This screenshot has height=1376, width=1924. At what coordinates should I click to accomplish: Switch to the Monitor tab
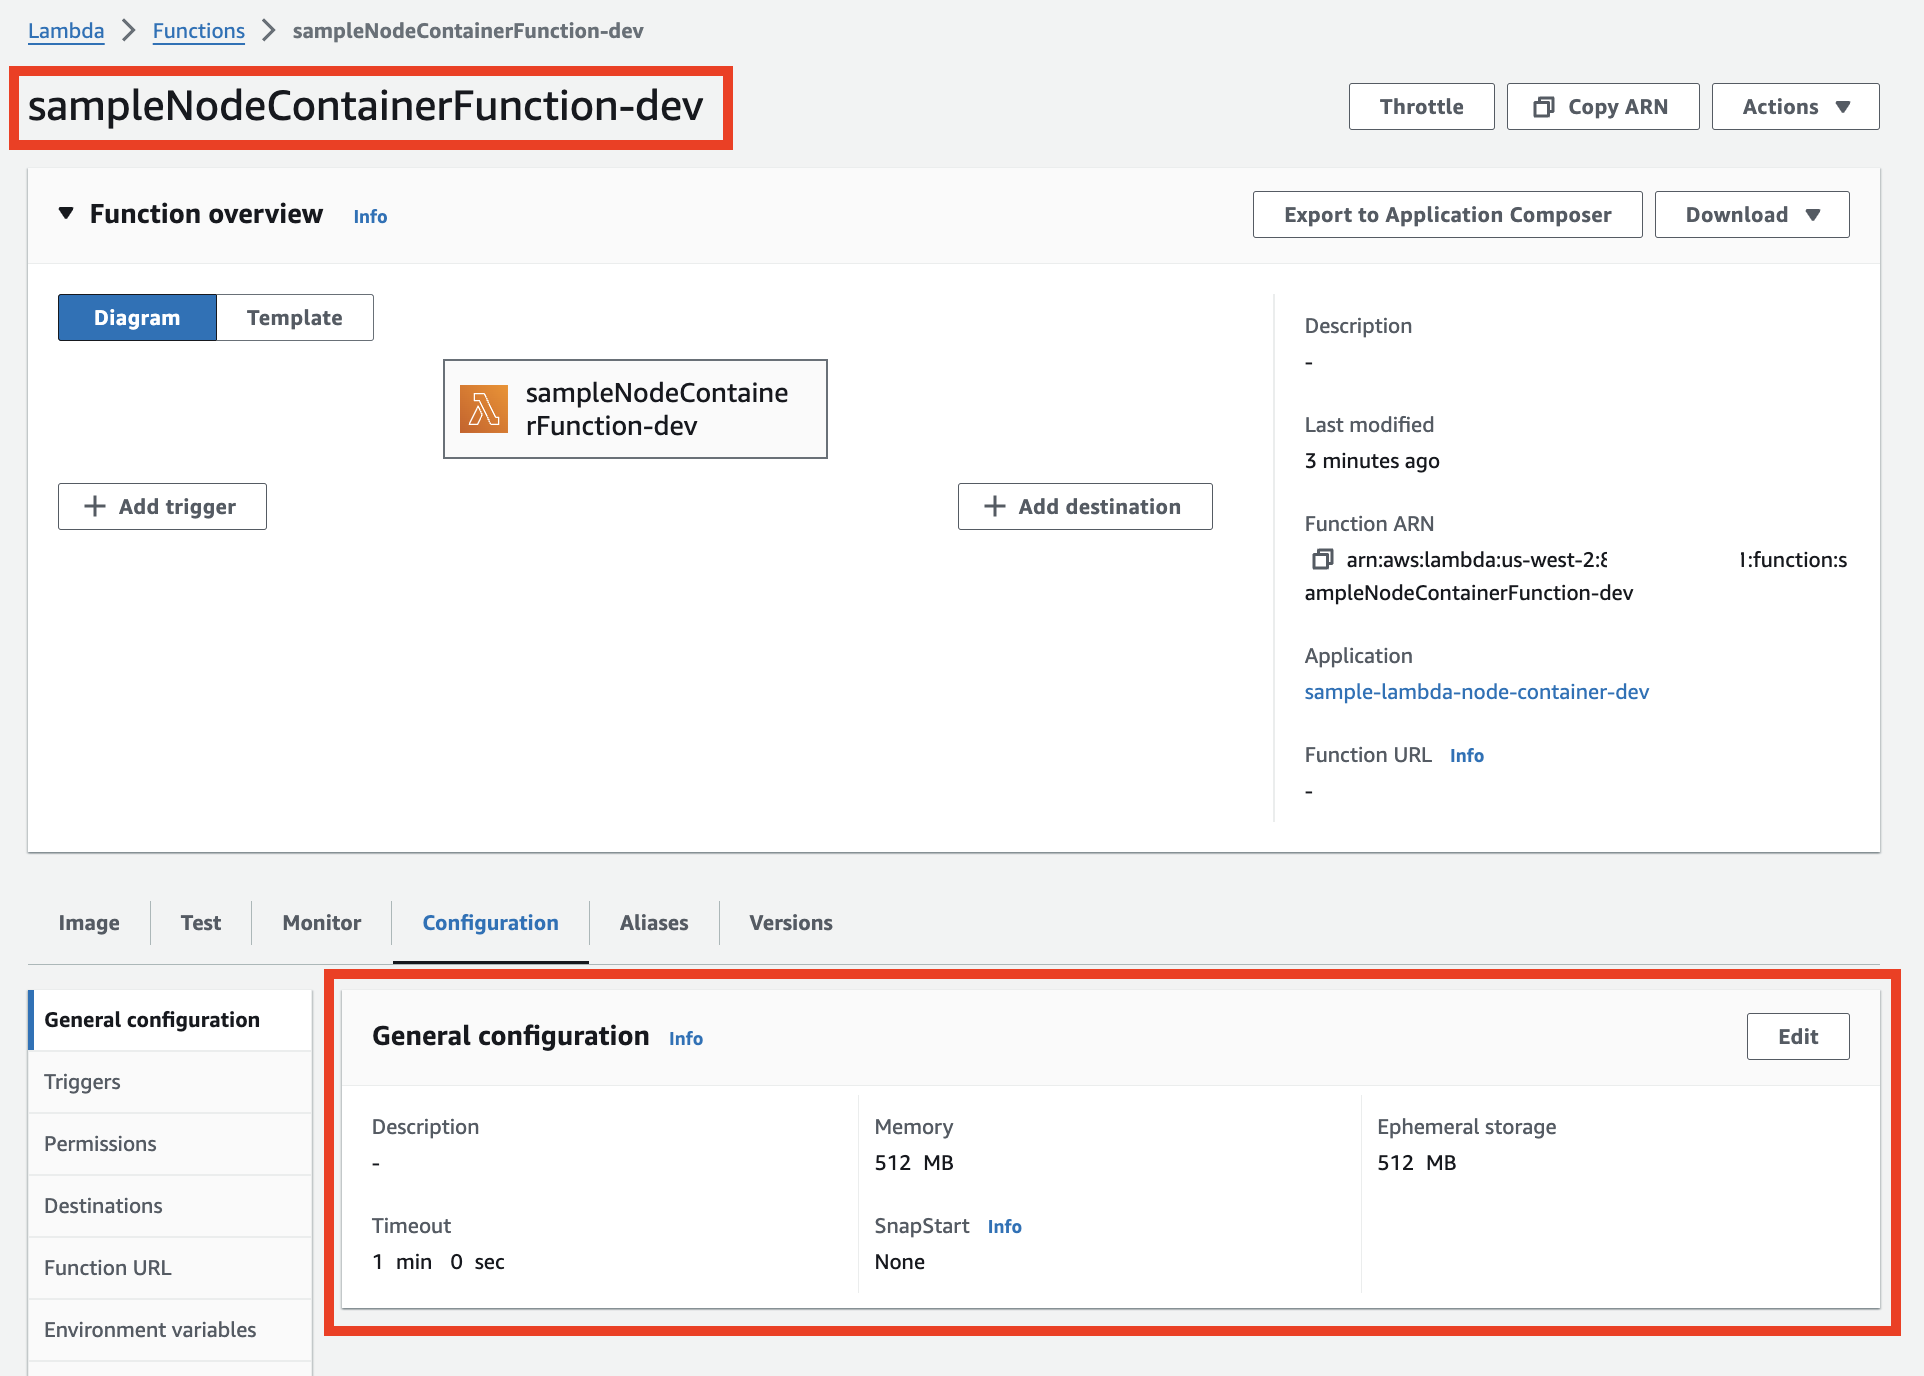click(x=320, y=922)
